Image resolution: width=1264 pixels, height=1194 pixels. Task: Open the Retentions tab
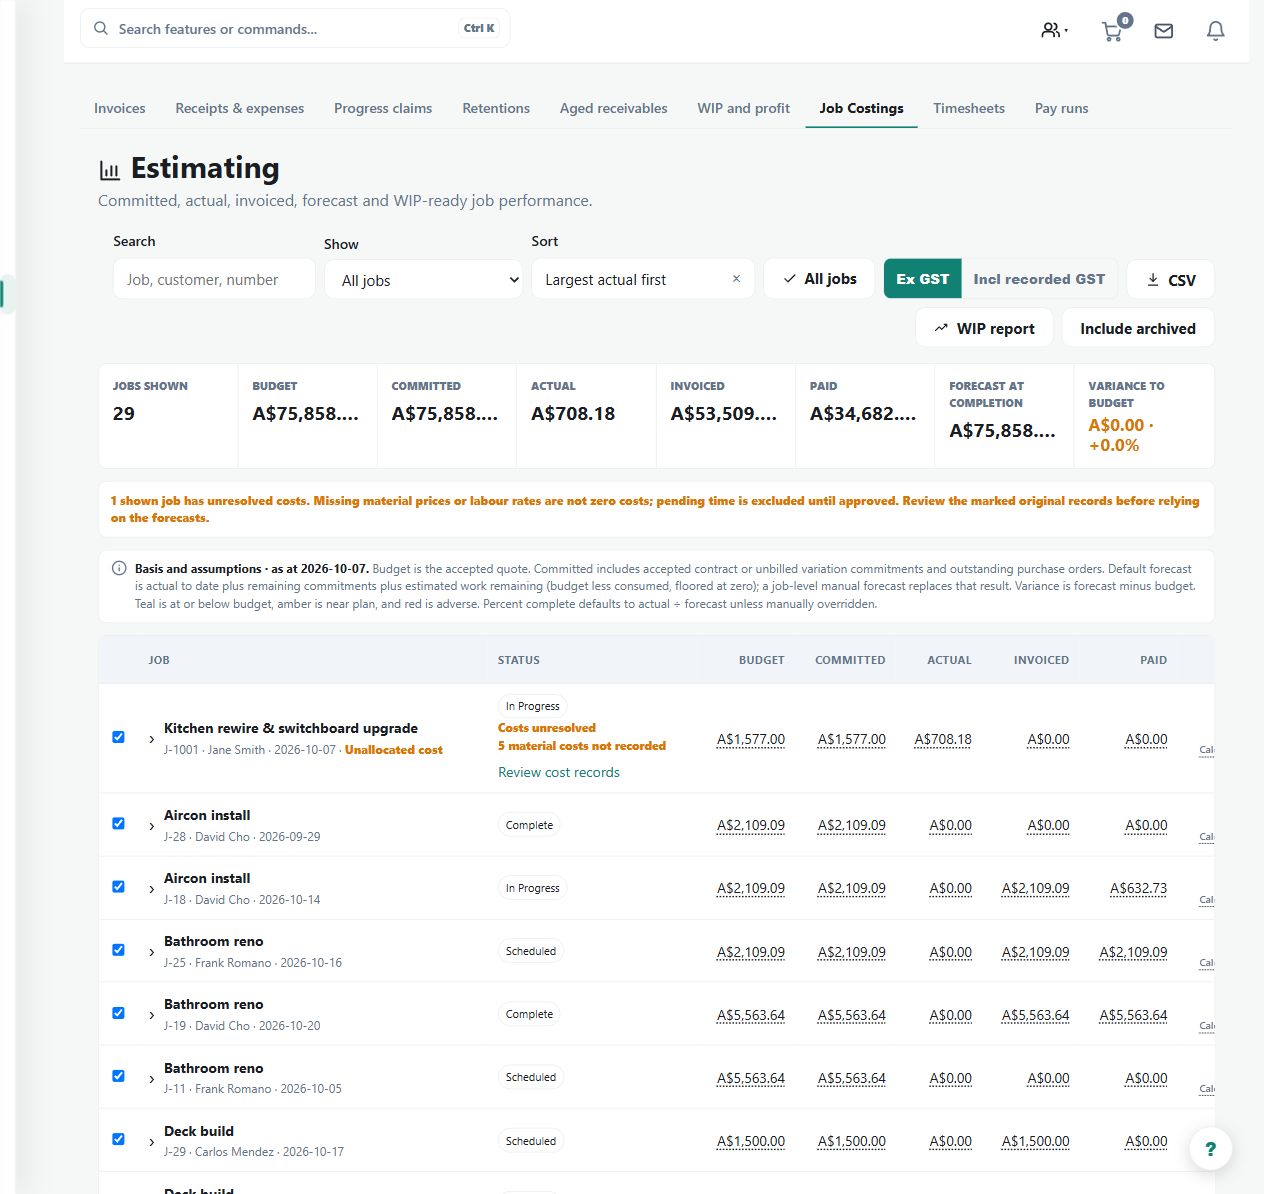click(x=496, y=108)
